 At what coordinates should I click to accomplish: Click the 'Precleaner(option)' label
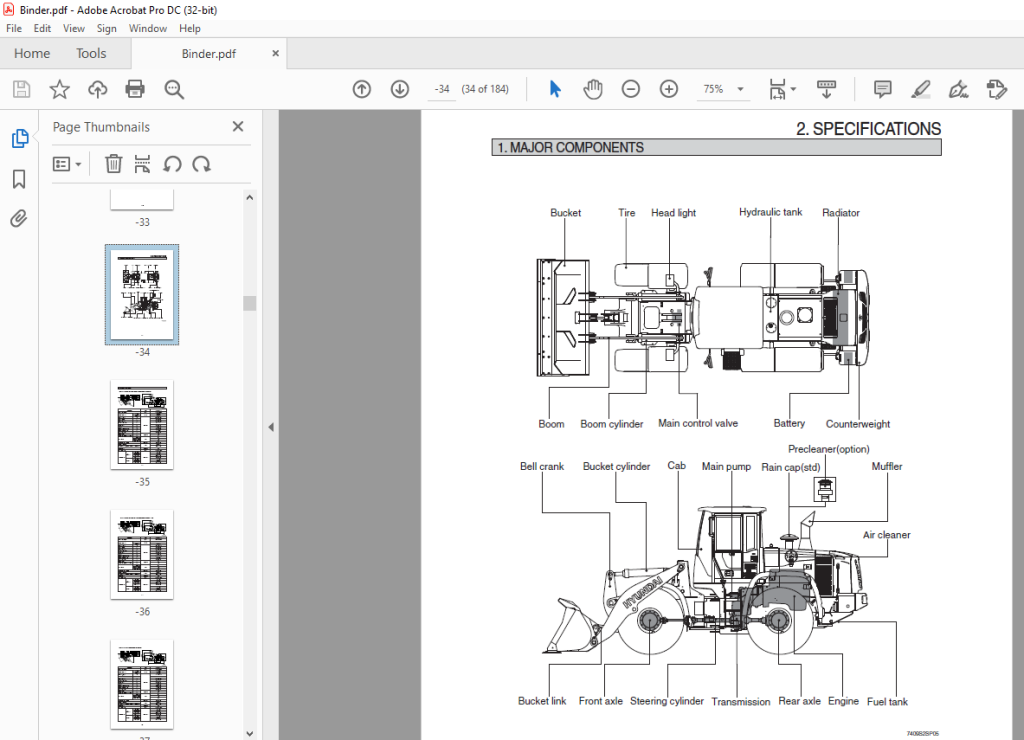tap(829, 449)
